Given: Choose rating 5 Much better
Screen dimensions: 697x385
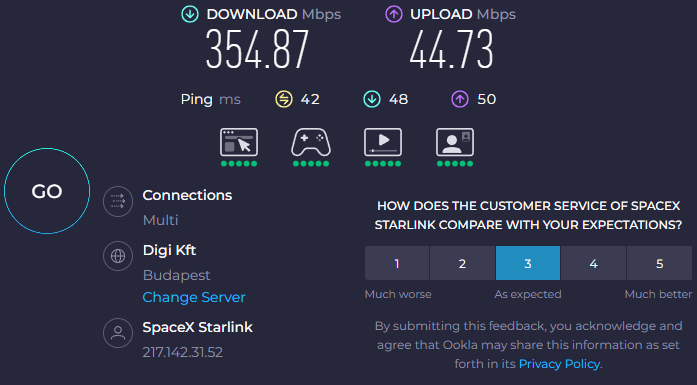Looking at the screenshot, I should (659, 263).
